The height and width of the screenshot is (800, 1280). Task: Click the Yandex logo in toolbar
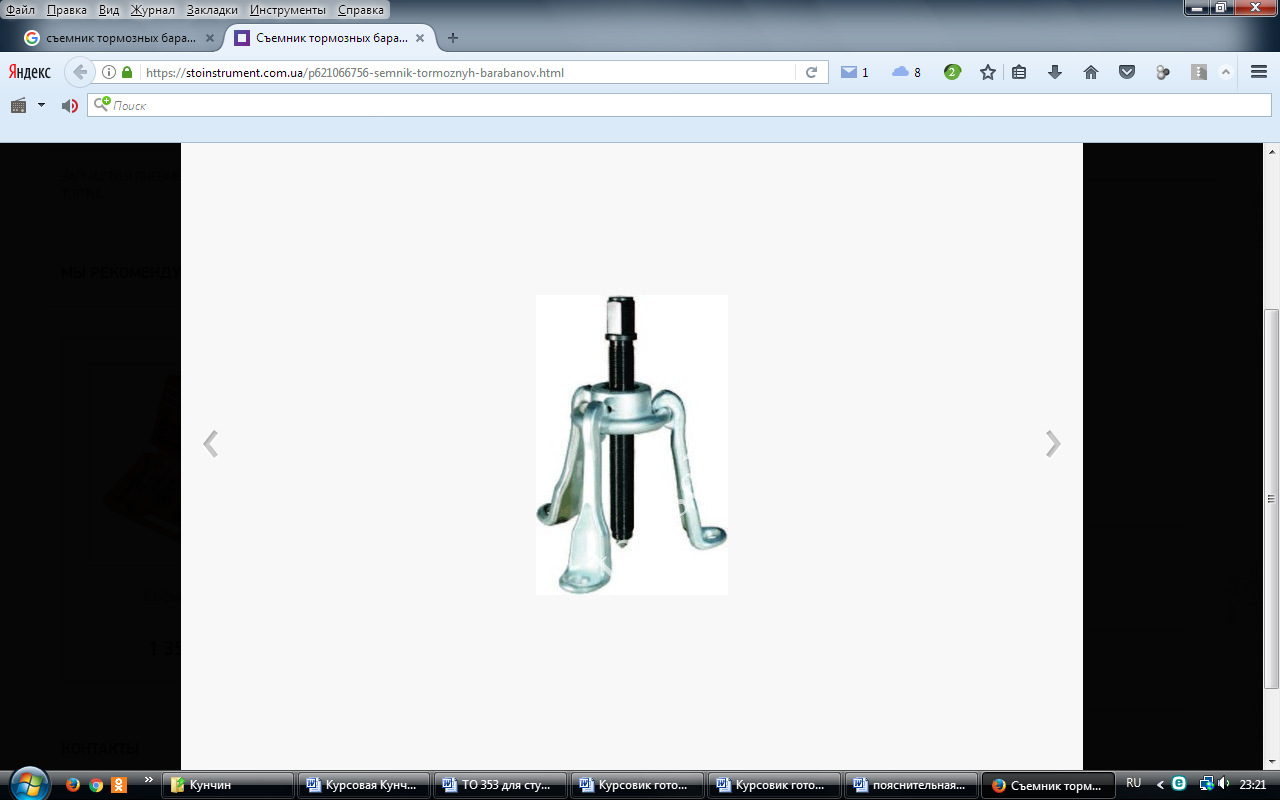[x=30, y=72]
